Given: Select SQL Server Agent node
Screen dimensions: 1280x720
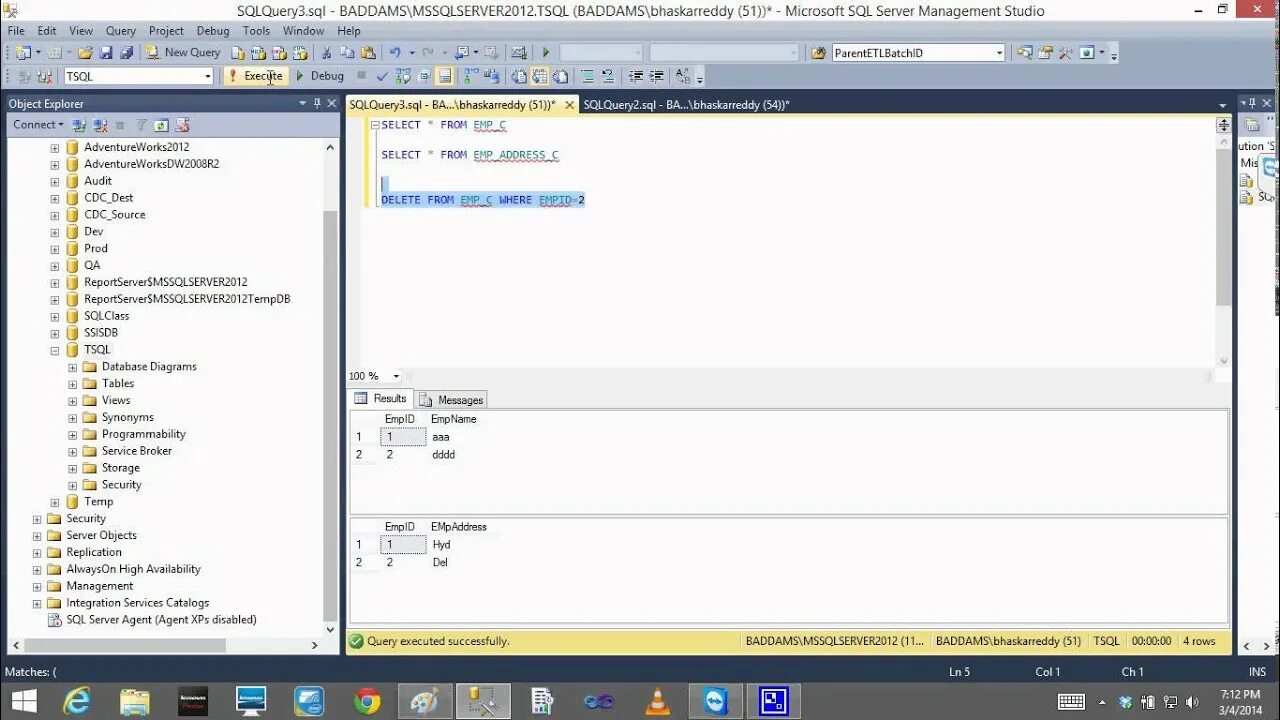Looking at the screenshot, I should coord(161,620).
